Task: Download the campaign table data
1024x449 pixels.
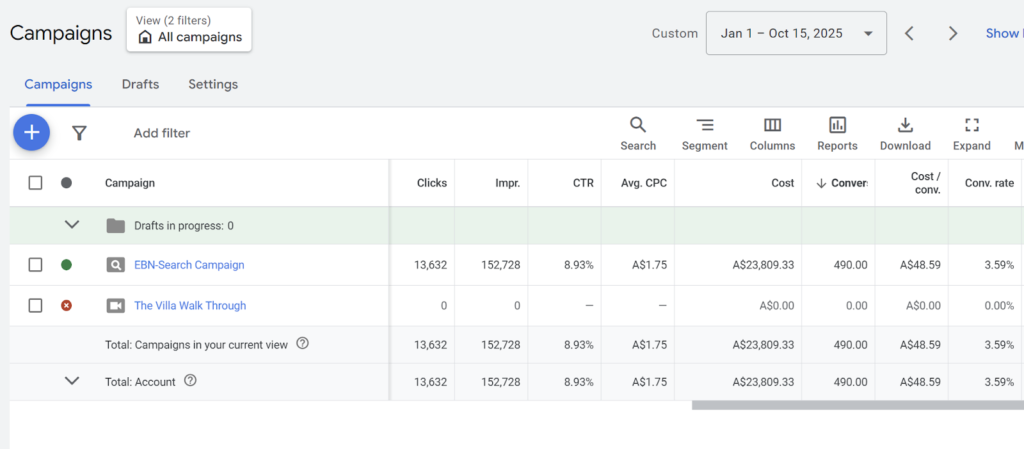Action: pyautogui.click(x=905, y=134)
